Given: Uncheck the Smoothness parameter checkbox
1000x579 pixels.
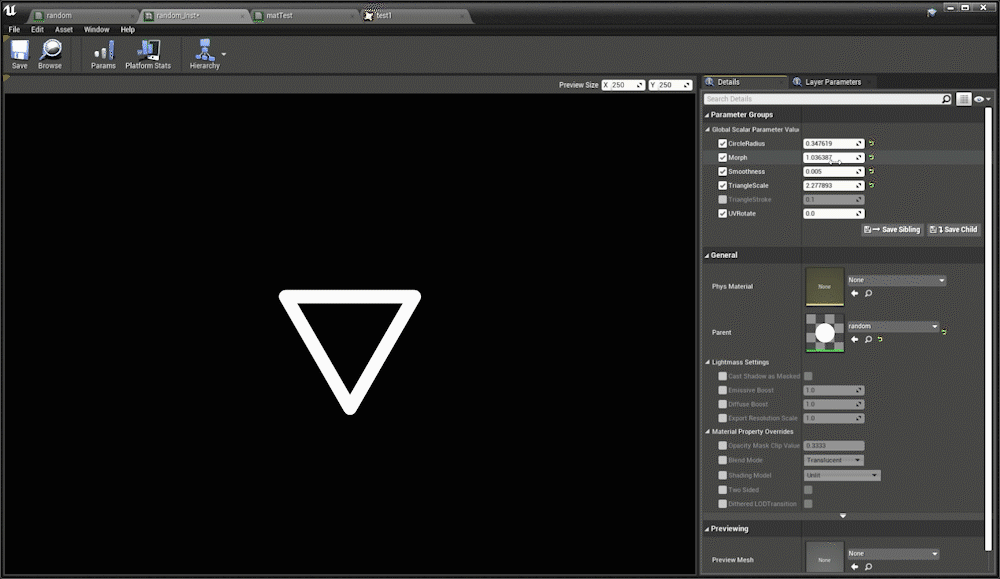Looking at the screenshot, I should 723,172.
